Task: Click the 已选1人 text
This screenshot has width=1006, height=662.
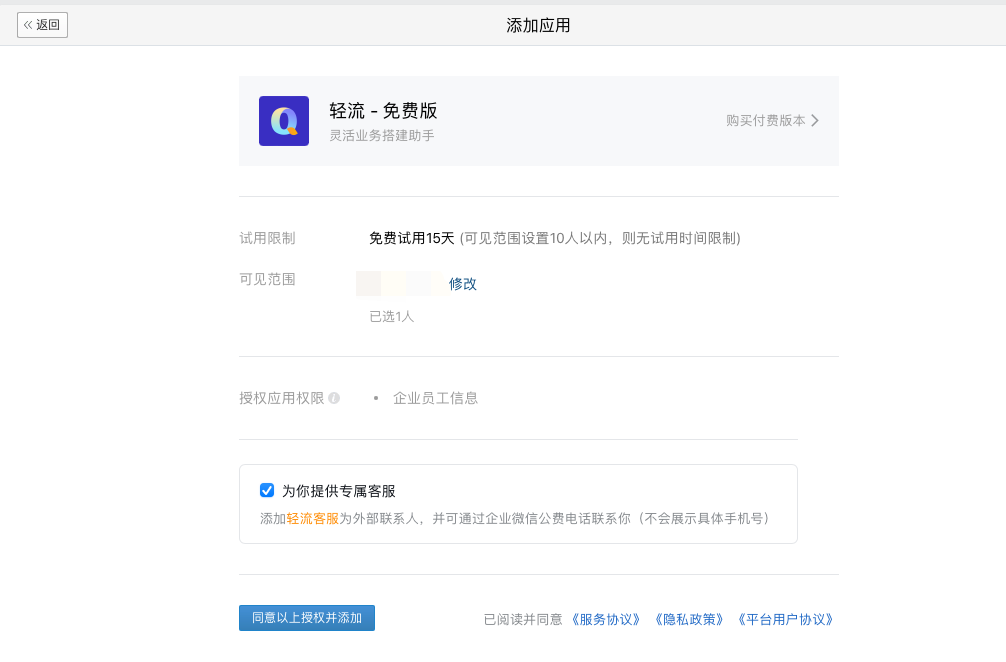Action: pyautogui.click(x=391, y=316)
